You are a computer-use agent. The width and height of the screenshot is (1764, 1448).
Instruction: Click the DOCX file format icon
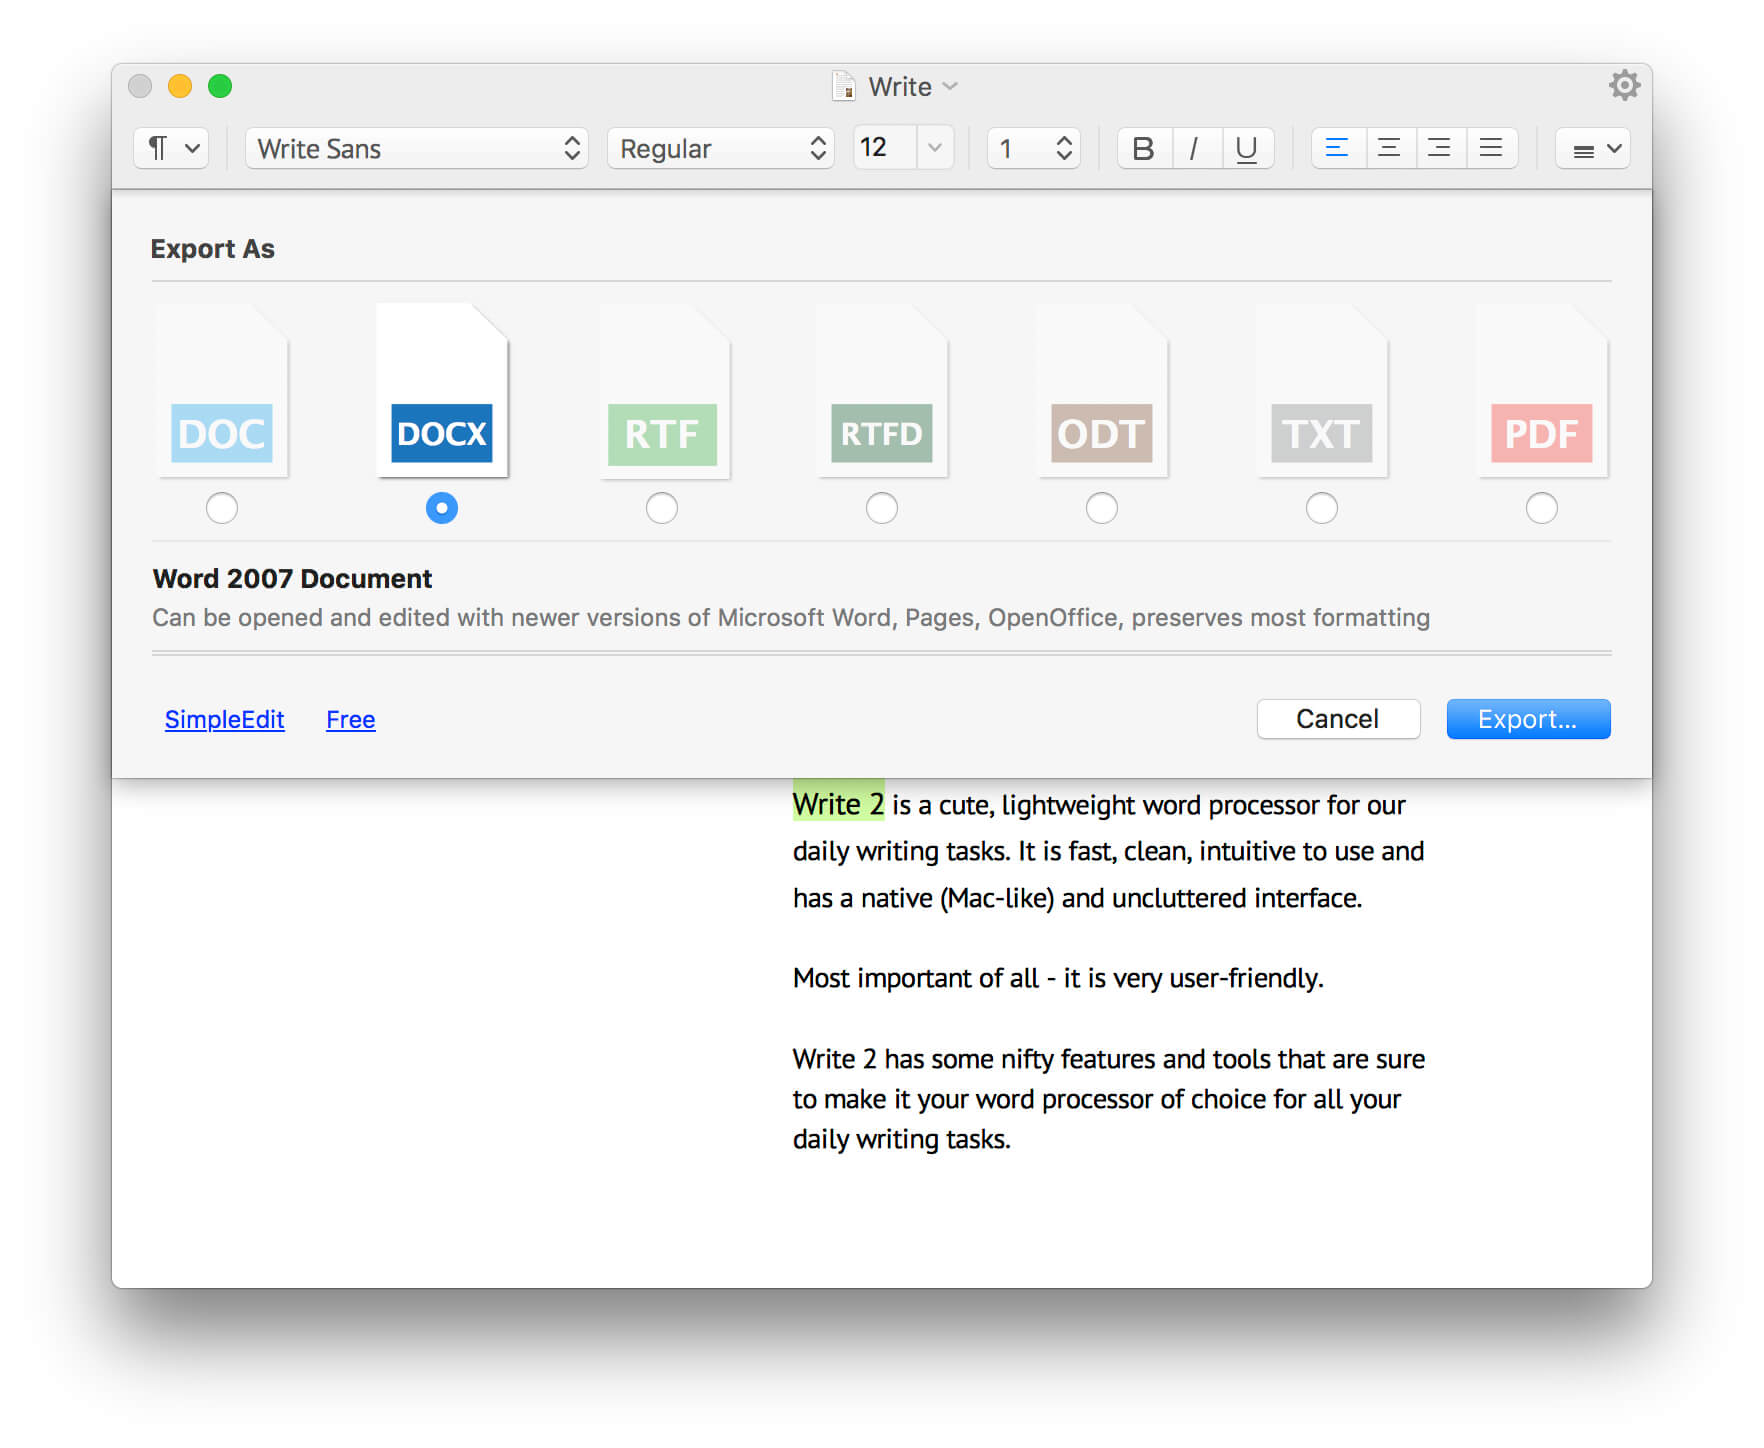click(x=442, y=391)
